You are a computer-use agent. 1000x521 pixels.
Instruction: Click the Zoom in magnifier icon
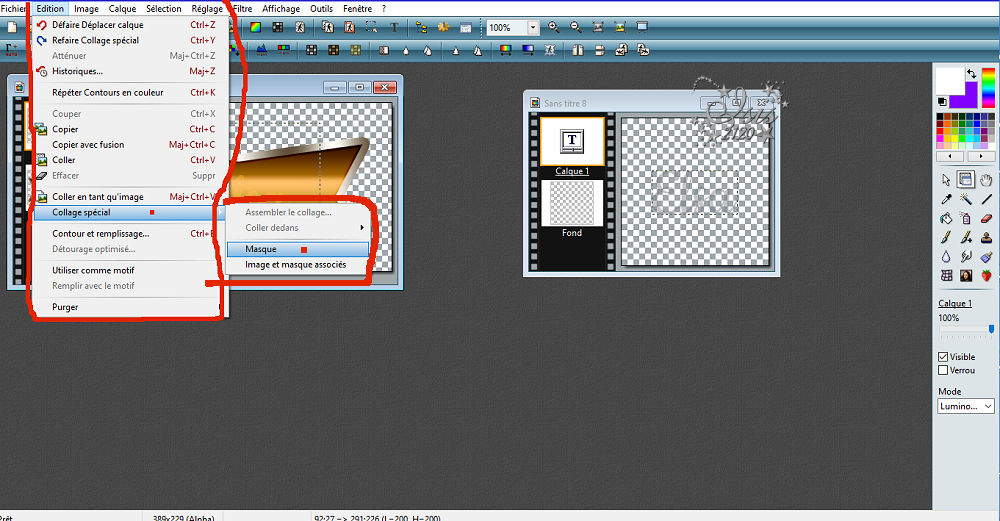554,28
